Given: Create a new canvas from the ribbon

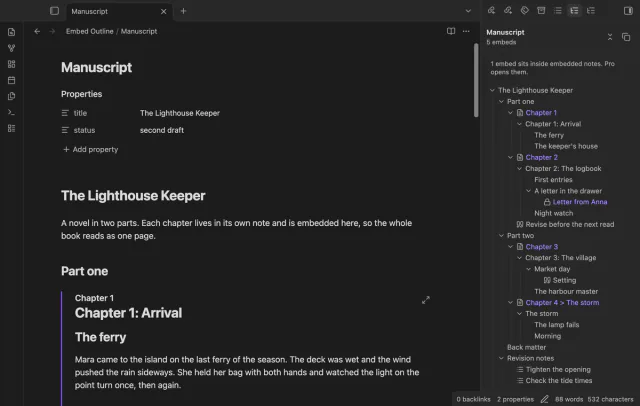Looking at the screenshot, I should point(11,64).
